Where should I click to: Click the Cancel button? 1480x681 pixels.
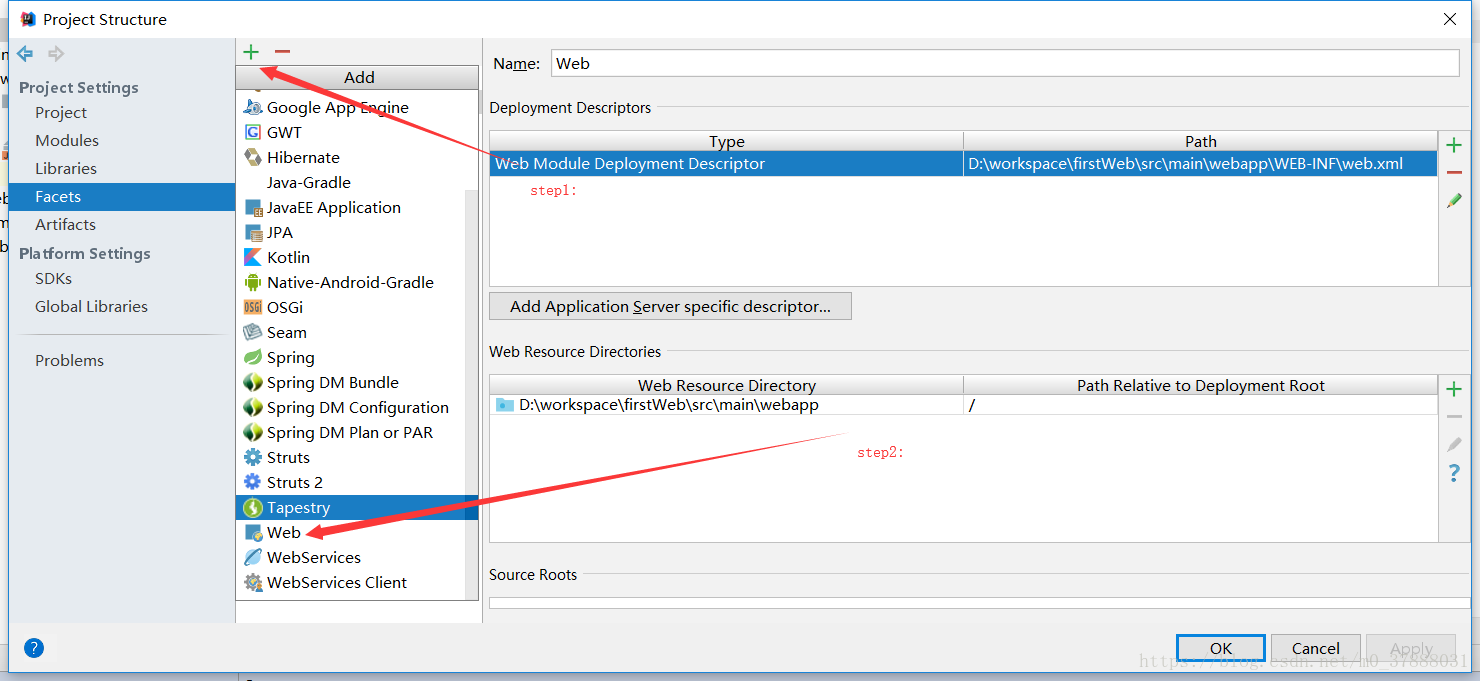[x=1315, y=648]
